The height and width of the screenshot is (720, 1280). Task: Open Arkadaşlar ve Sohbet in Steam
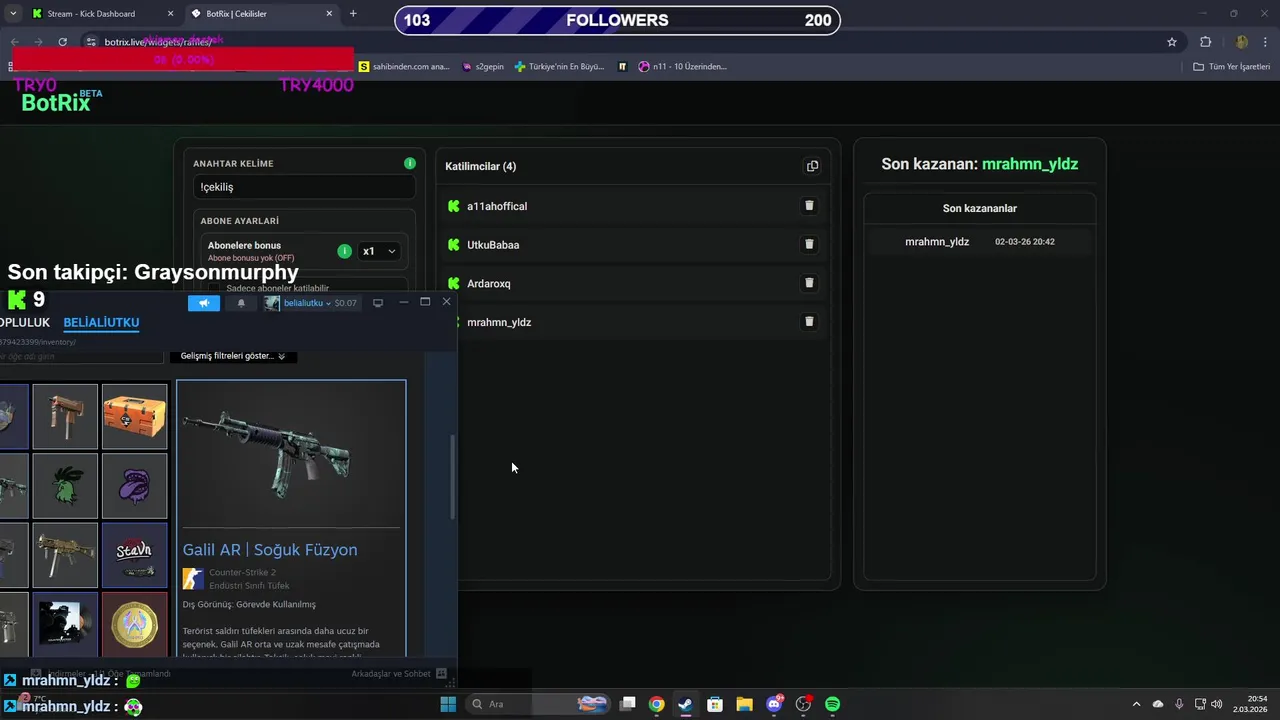coord(399,674)
